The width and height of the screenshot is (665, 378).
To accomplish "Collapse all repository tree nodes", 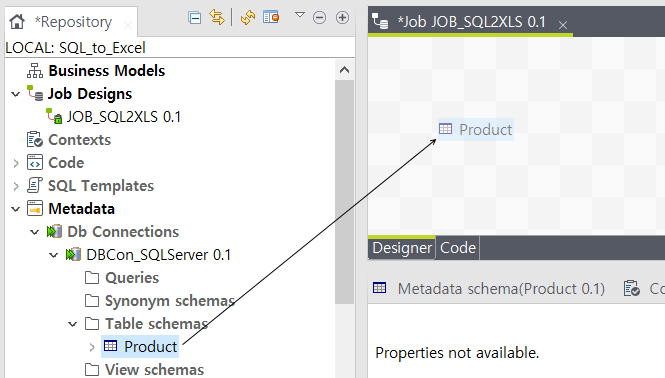I will 195,18.
